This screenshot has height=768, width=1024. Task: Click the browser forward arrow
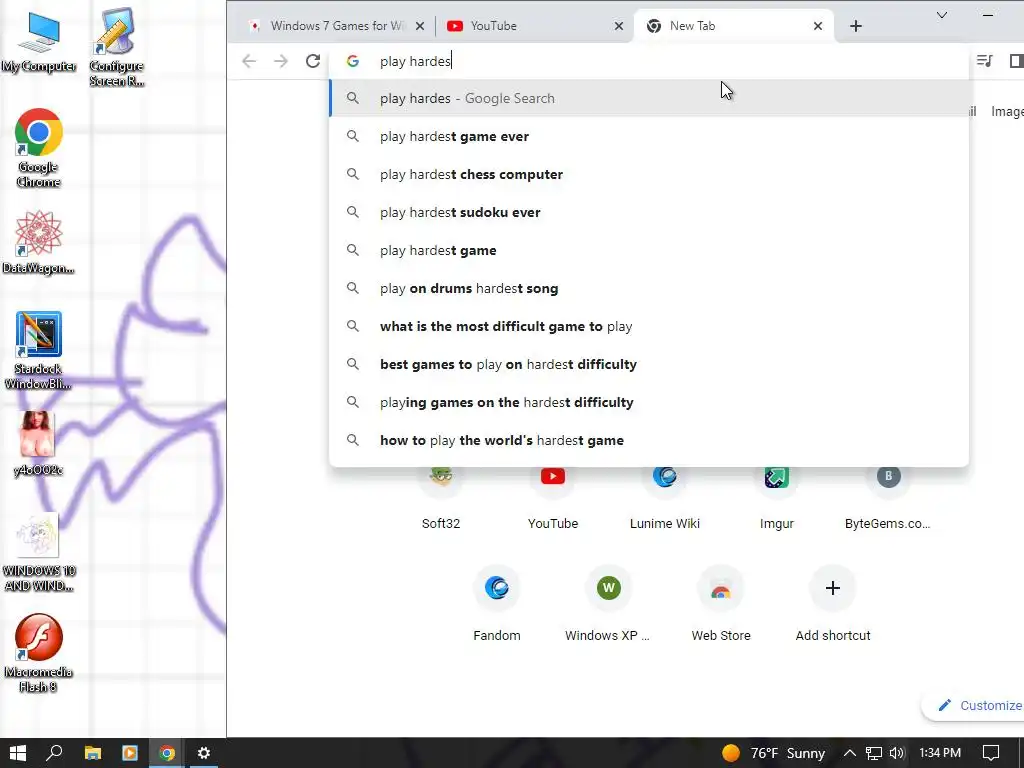pyautogui.click(x=281, y=61)
